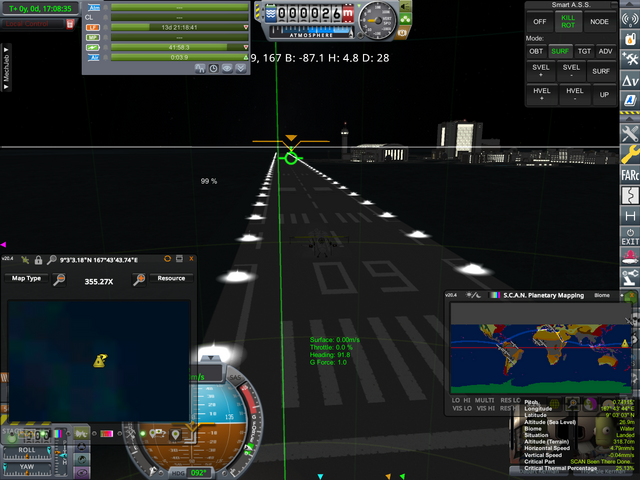This screenshot has width=640, height=480.
Task: Open the Map Type dropdown
Action: 27,278
